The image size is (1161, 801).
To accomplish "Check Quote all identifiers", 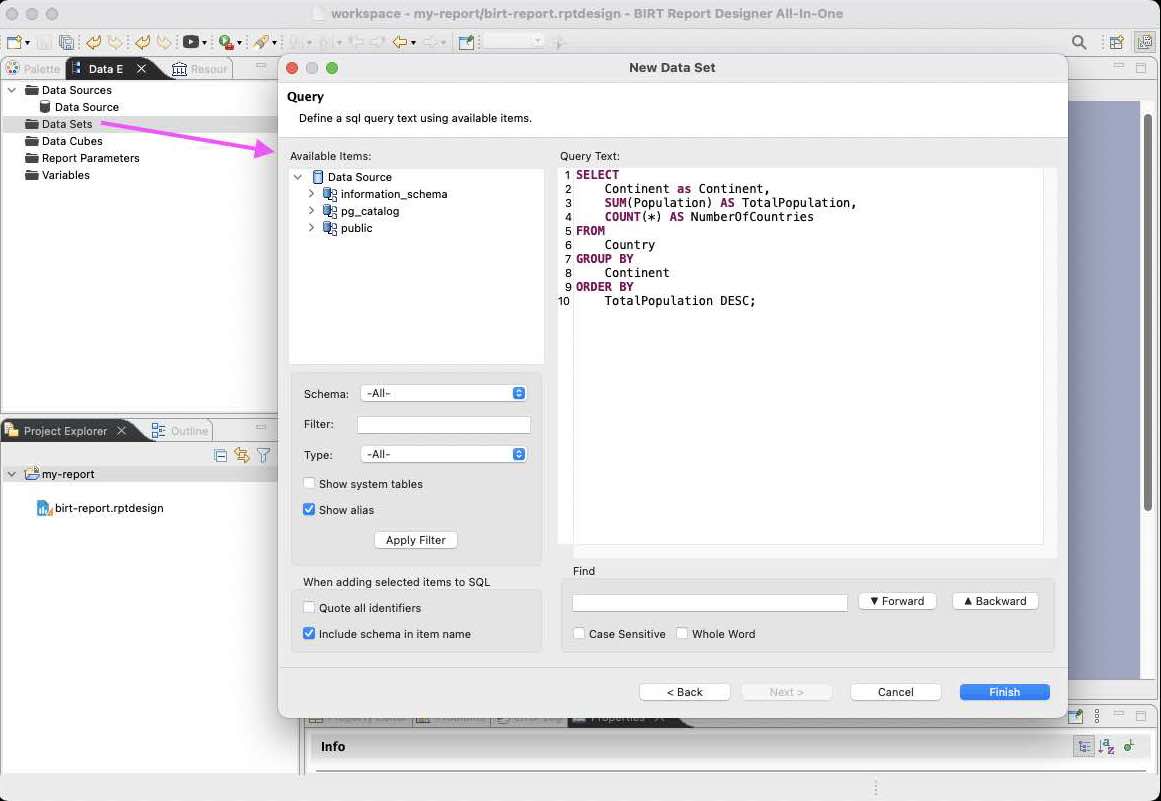I will [310, 608].
